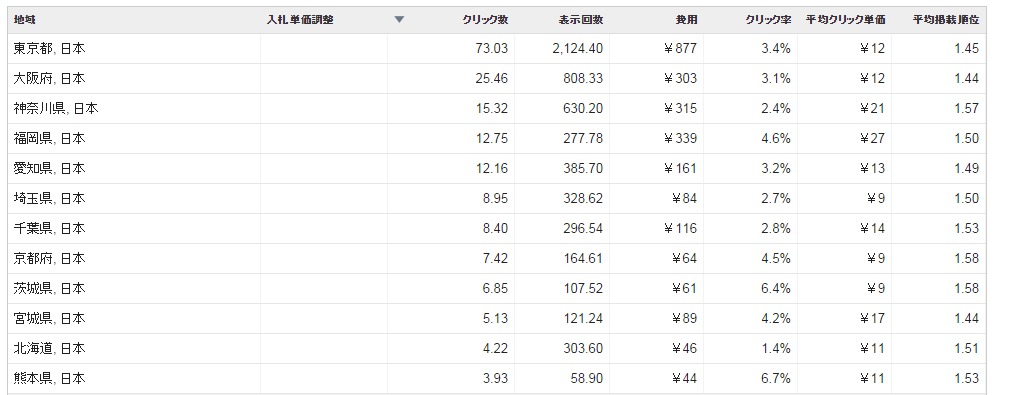
Task: Open the bid adjustment cell for 愛知県
Action: click(x=323, y=168)
